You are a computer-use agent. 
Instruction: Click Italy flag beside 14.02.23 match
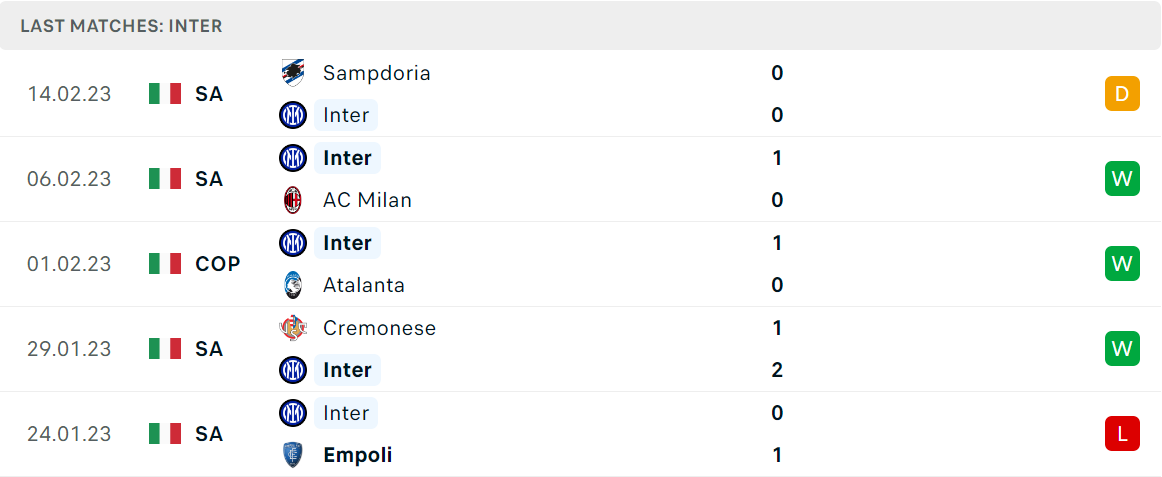[165, 93]
